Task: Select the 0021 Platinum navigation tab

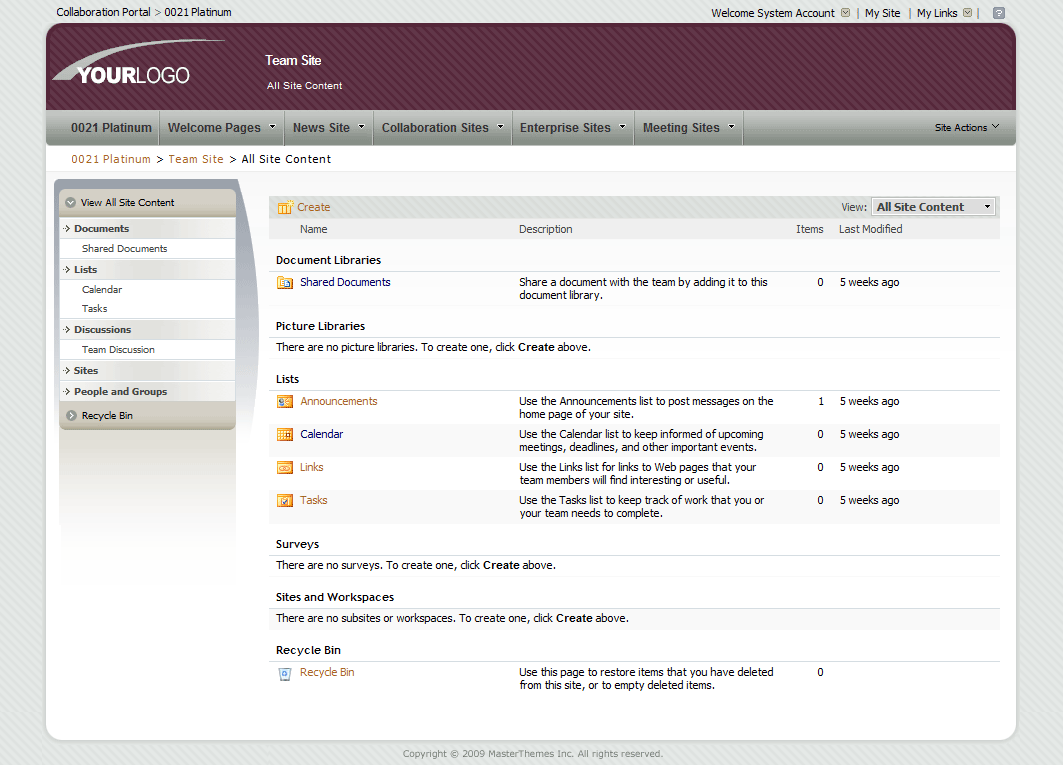Action: [111, 128]
